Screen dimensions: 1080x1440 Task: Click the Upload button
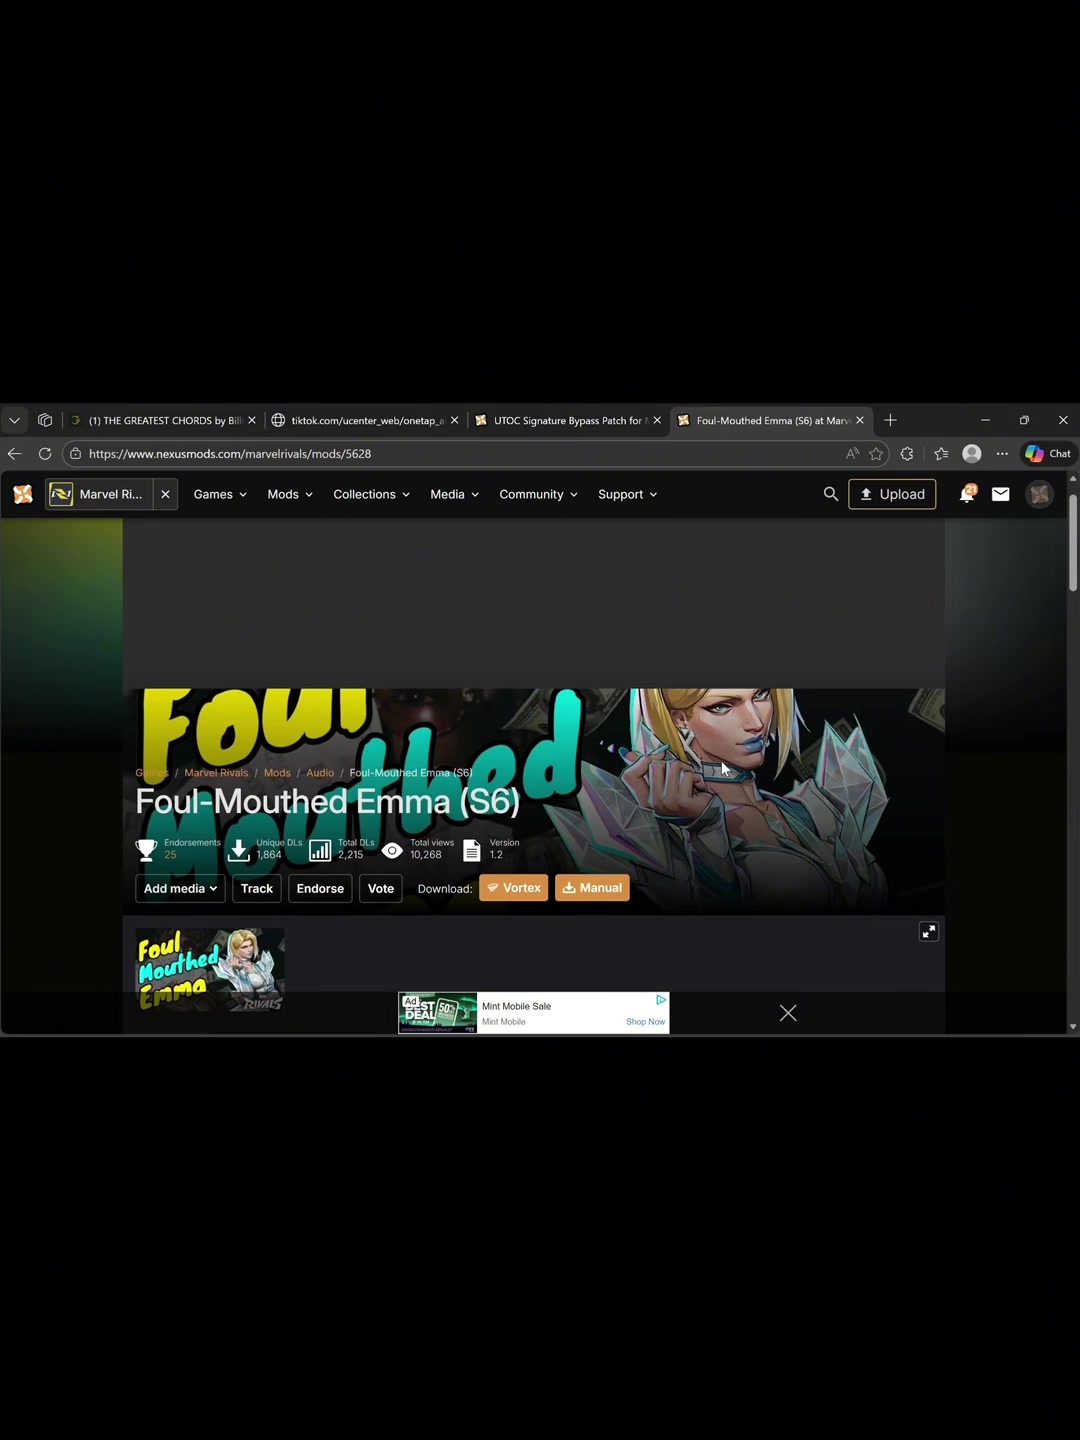(x=892, y=494)
